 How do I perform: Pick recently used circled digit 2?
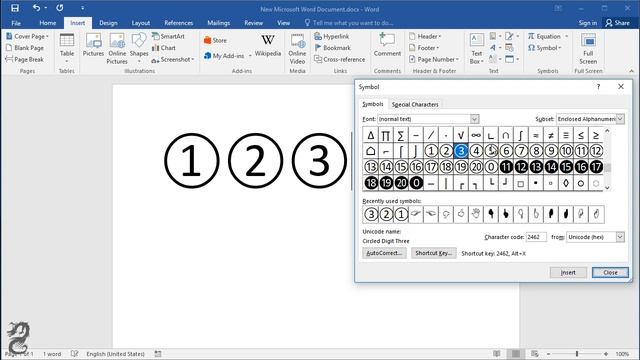pyautogui.click(x=386, y=214)
